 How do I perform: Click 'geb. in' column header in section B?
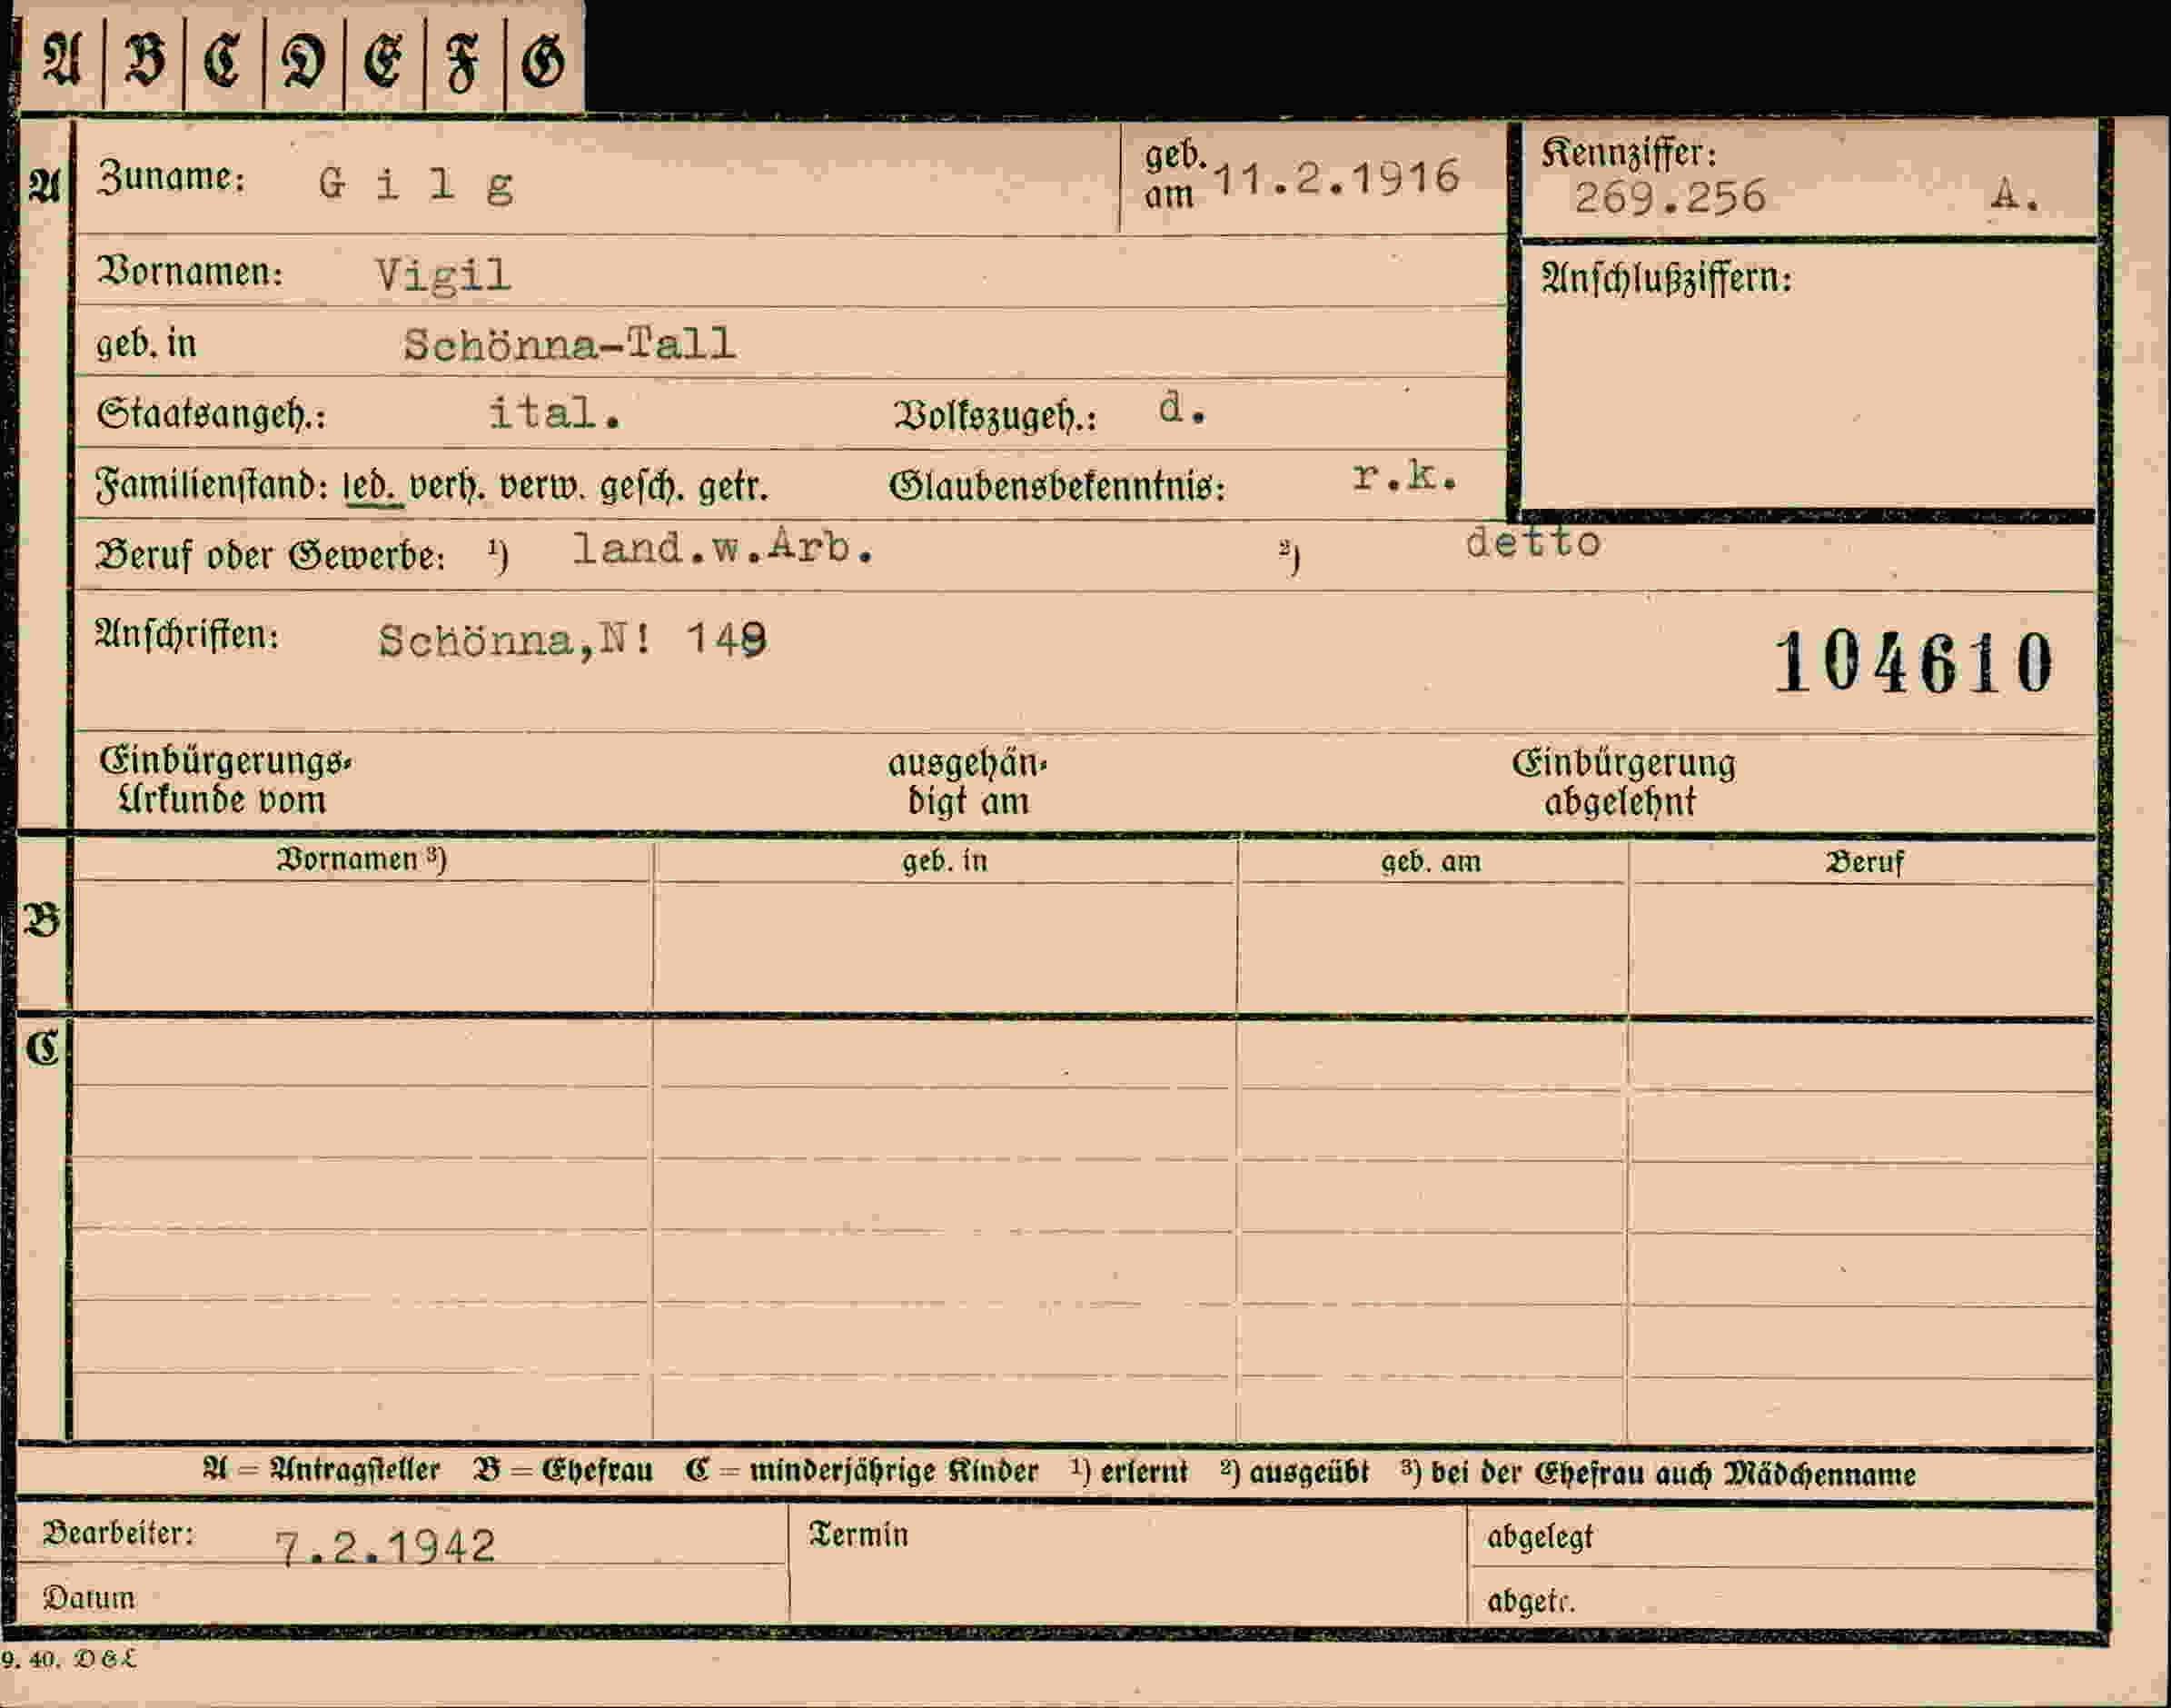[x=945, y=862]
